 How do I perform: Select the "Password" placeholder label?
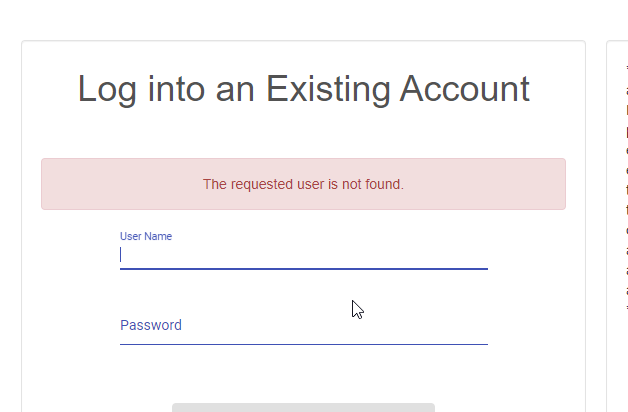click(x=151, y=325)
